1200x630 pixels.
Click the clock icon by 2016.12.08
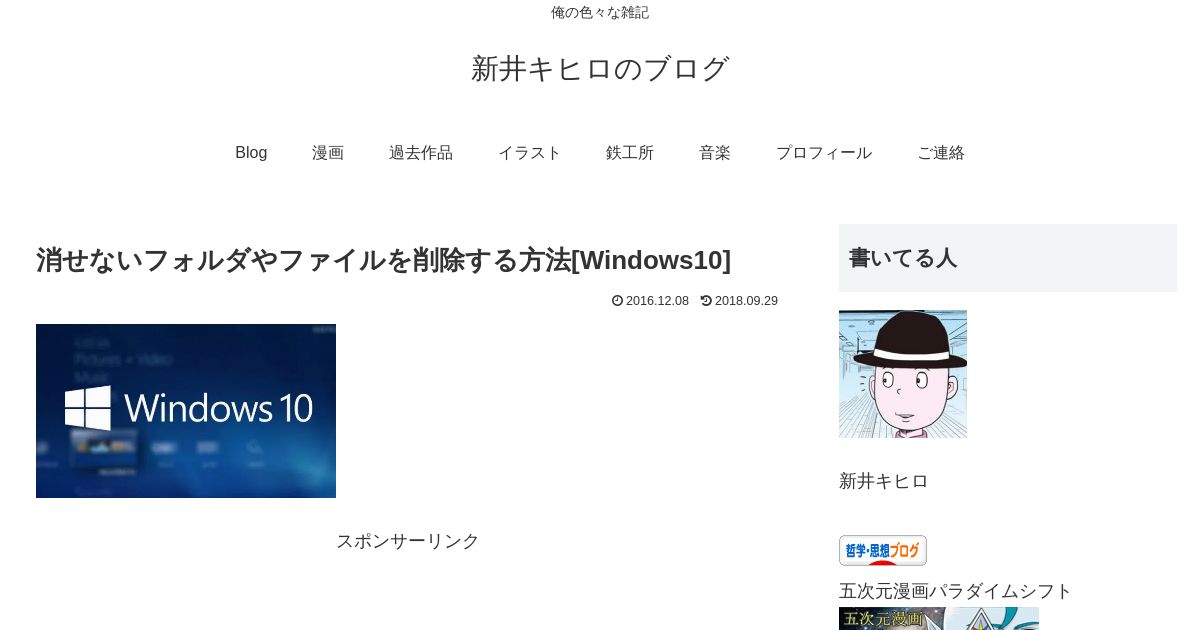click(x=617, y=301)
